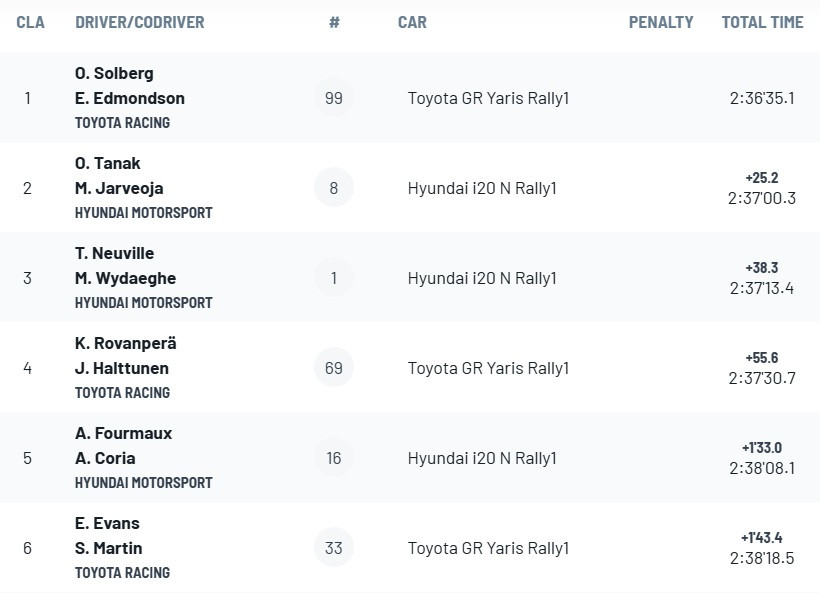This screenshot has height=593, width=820.
Task: Open driver O. Solberg's entry
Action: tap(114, 73)
